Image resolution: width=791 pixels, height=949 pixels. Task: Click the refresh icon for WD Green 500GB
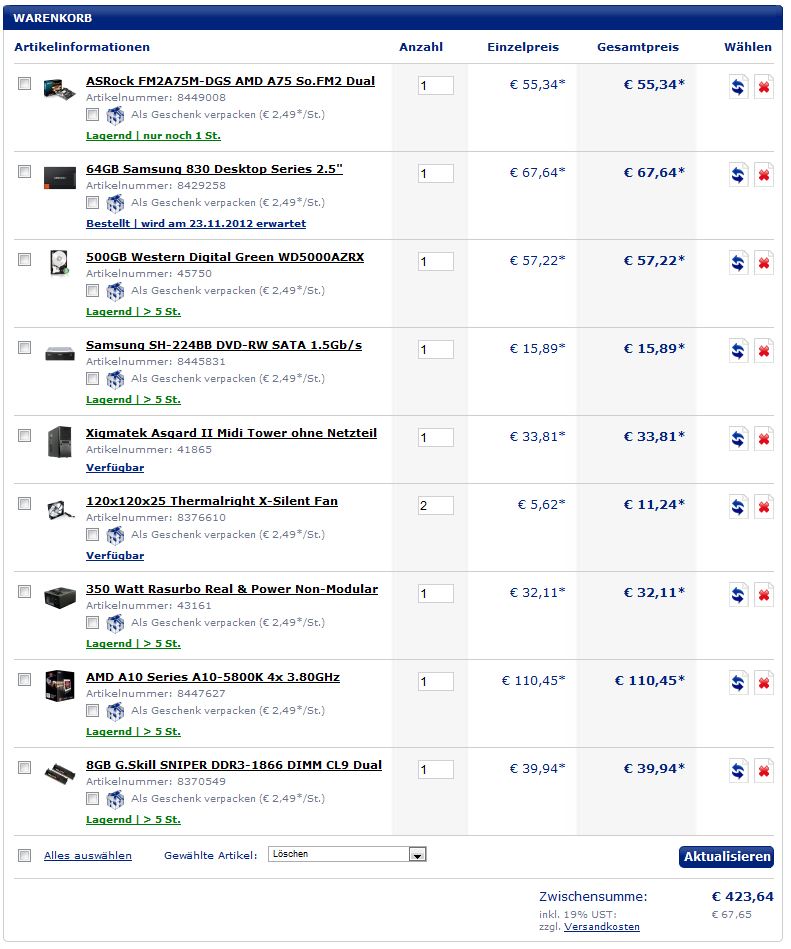pos(738,263)
